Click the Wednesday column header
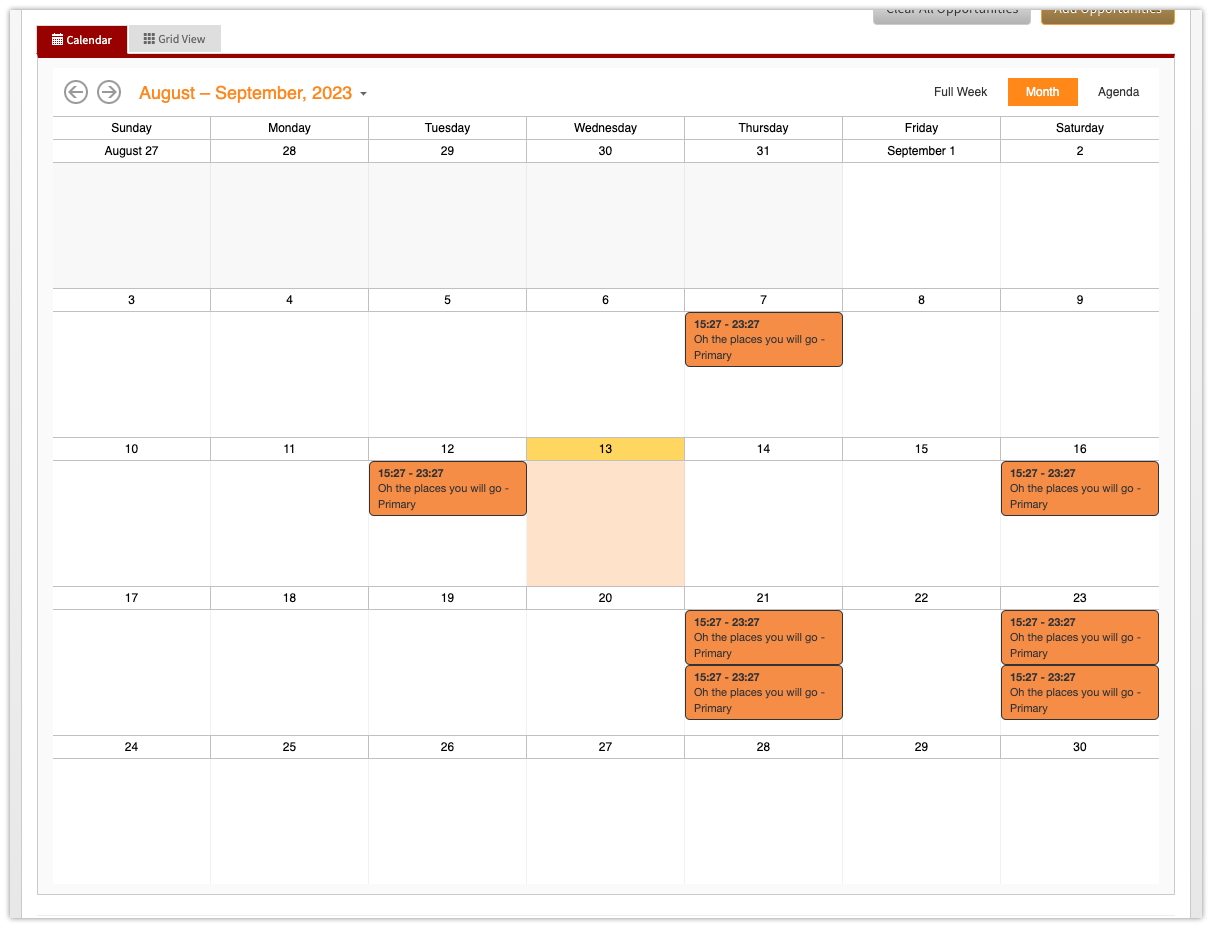 point(605,128)
